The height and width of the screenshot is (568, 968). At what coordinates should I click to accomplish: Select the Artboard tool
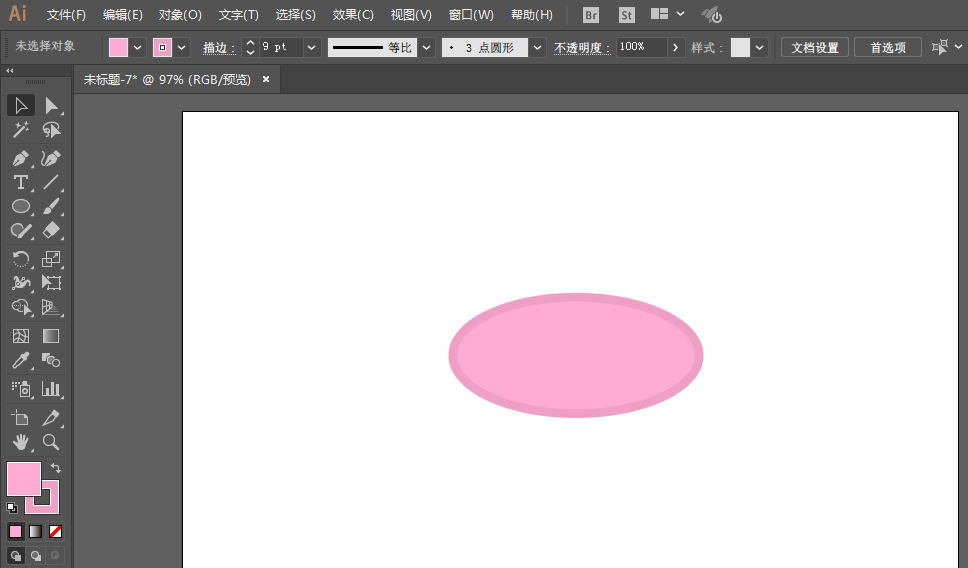point(20,418)
